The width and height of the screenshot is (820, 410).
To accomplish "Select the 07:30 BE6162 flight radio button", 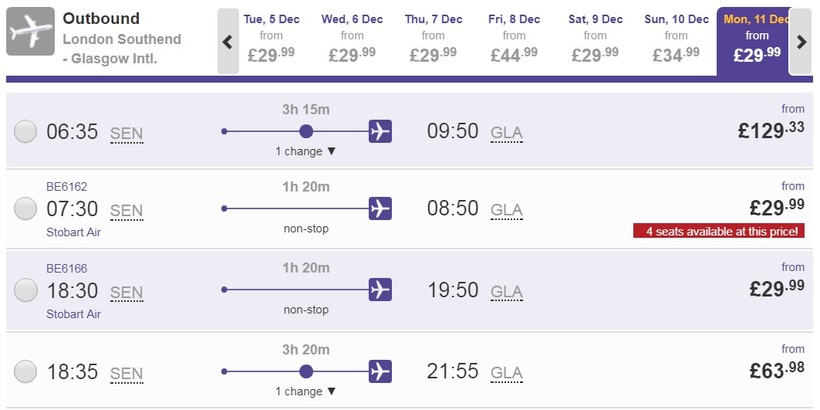I will (26, 209).
